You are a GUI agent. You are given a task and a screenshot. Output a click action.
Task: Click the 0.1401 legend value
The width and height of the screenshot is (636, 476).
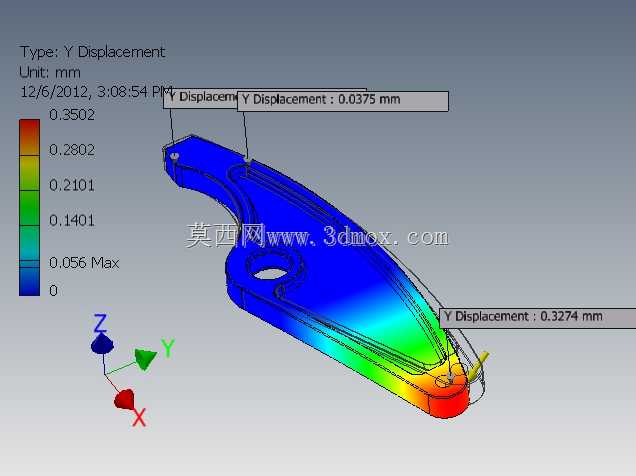click(72, 221)
